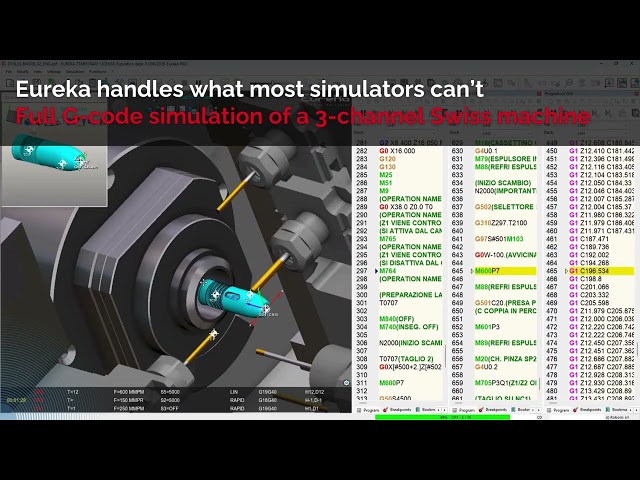Image resolution: width=640 pixels, height=480 pixels.
Task: Select line 282 G0 X16.000
Action: [x=397, y=151]
